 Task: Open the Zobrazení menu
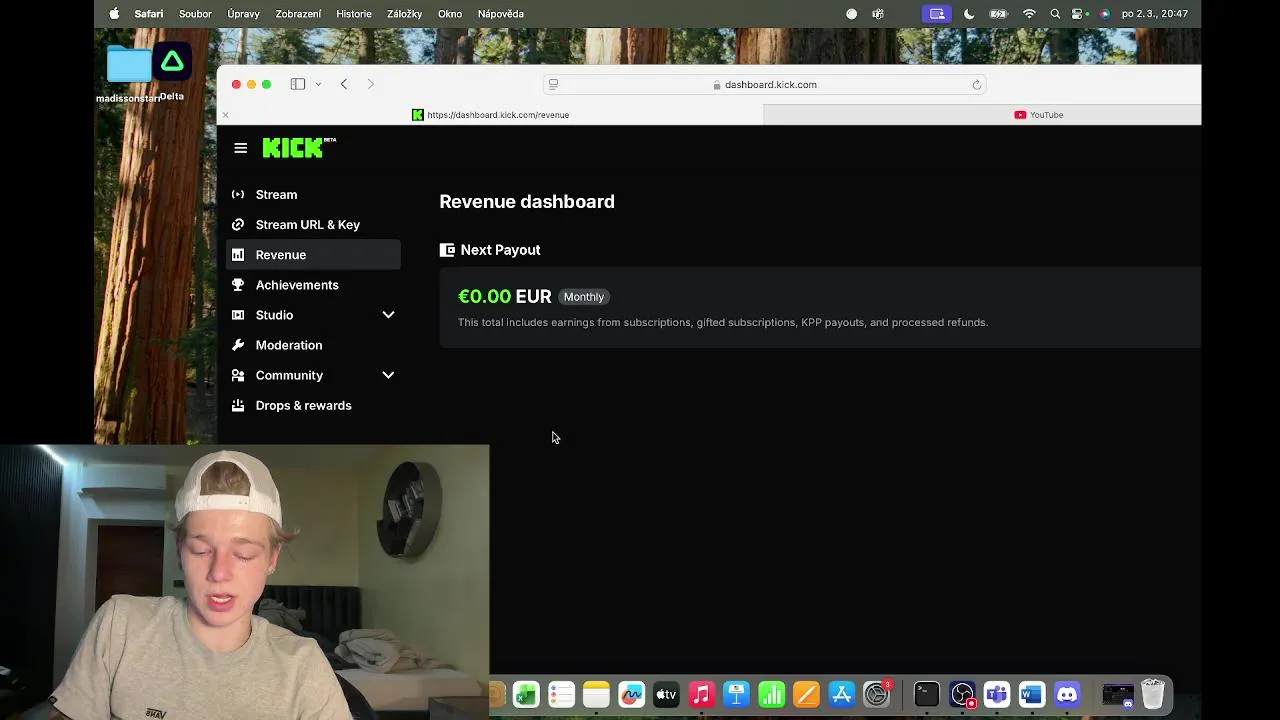[x=298, y=14]
